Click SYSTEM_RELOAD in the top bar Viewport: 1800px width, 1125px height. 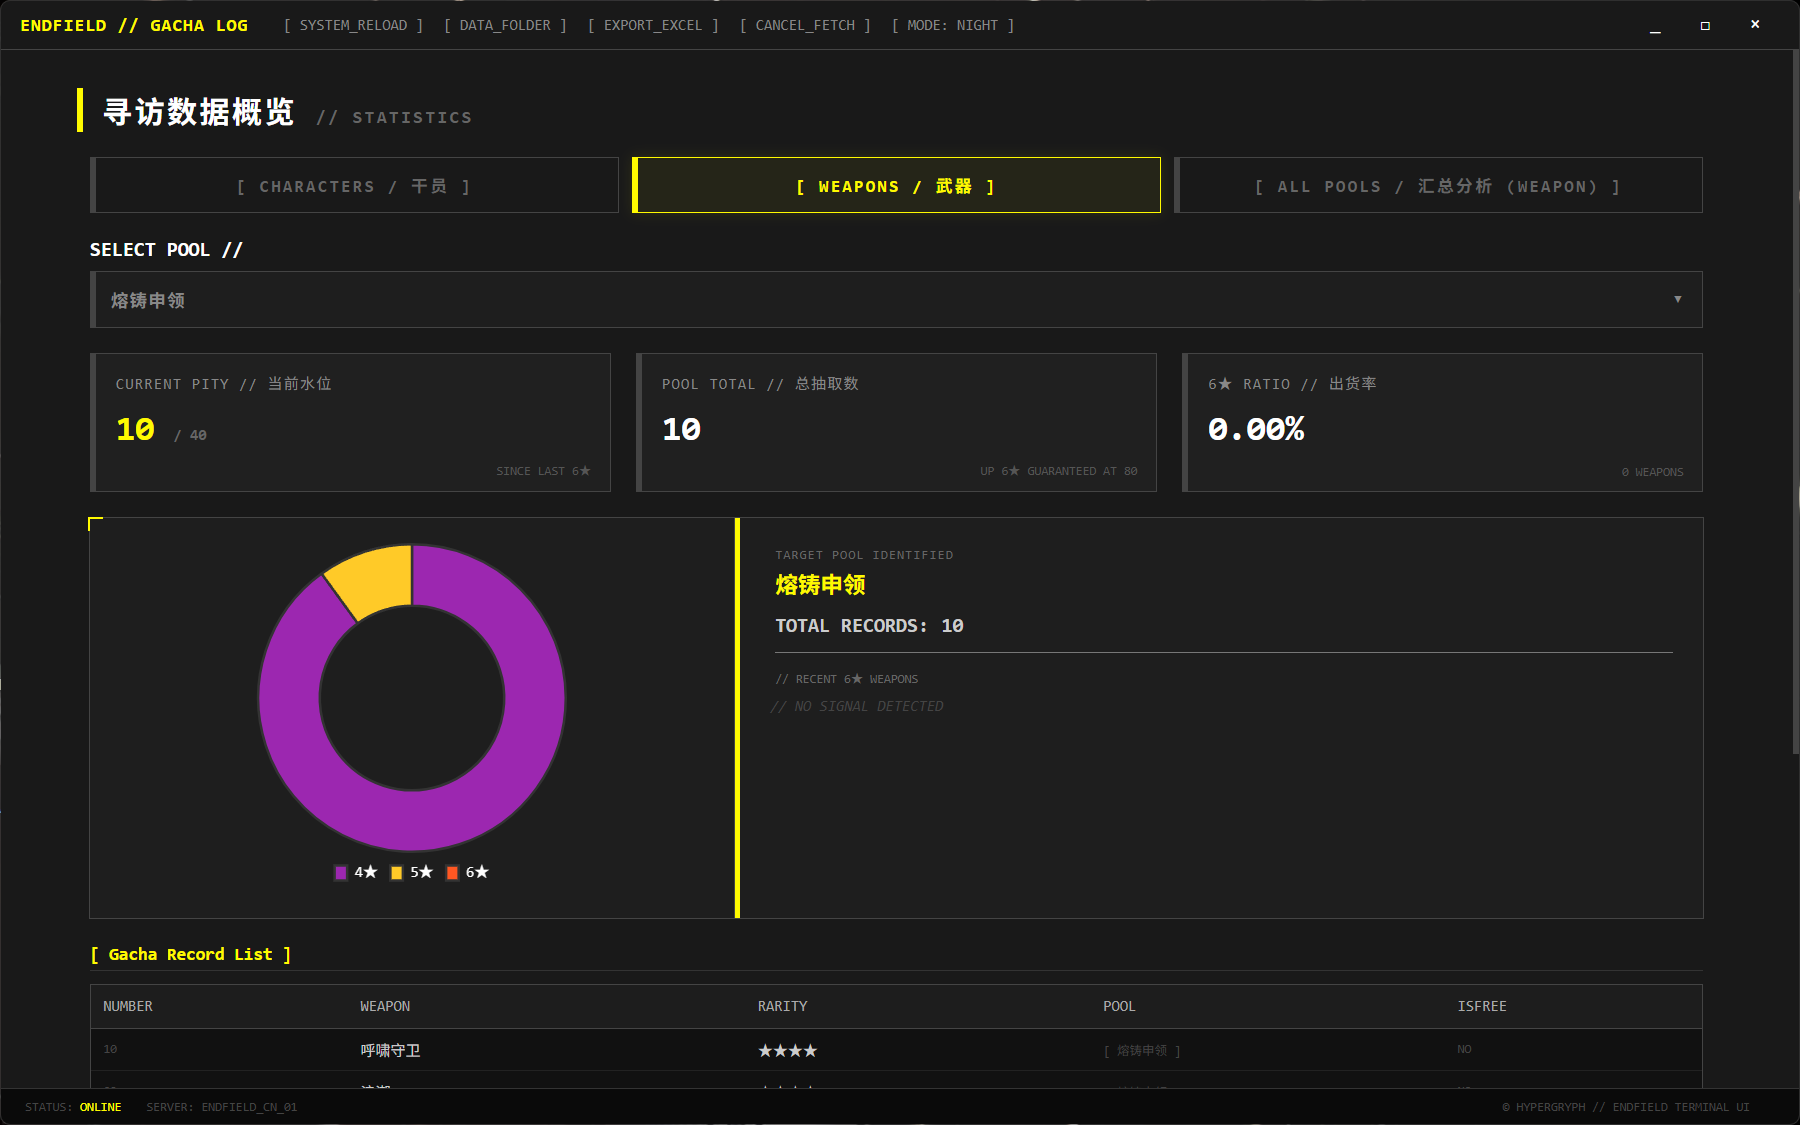click(x=353, y=25)
